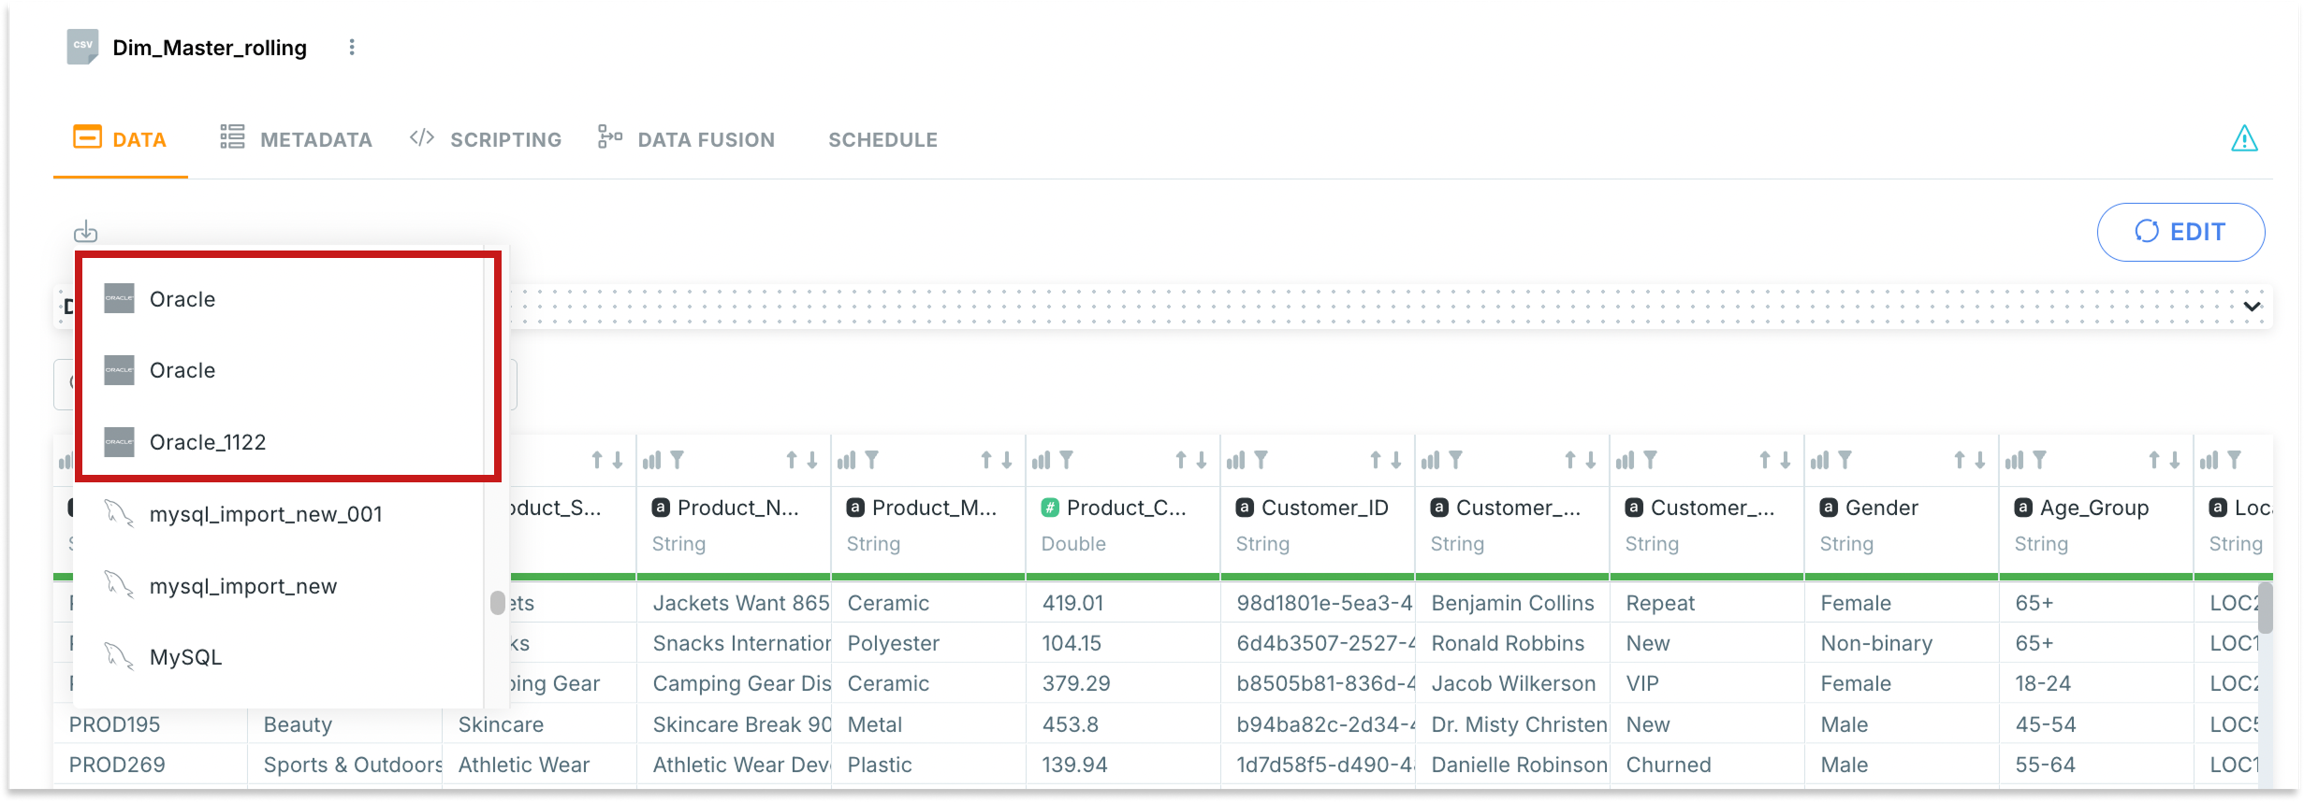2304x802 pixels.
Task: Click the CSV file icon
Action: (83, 46)
